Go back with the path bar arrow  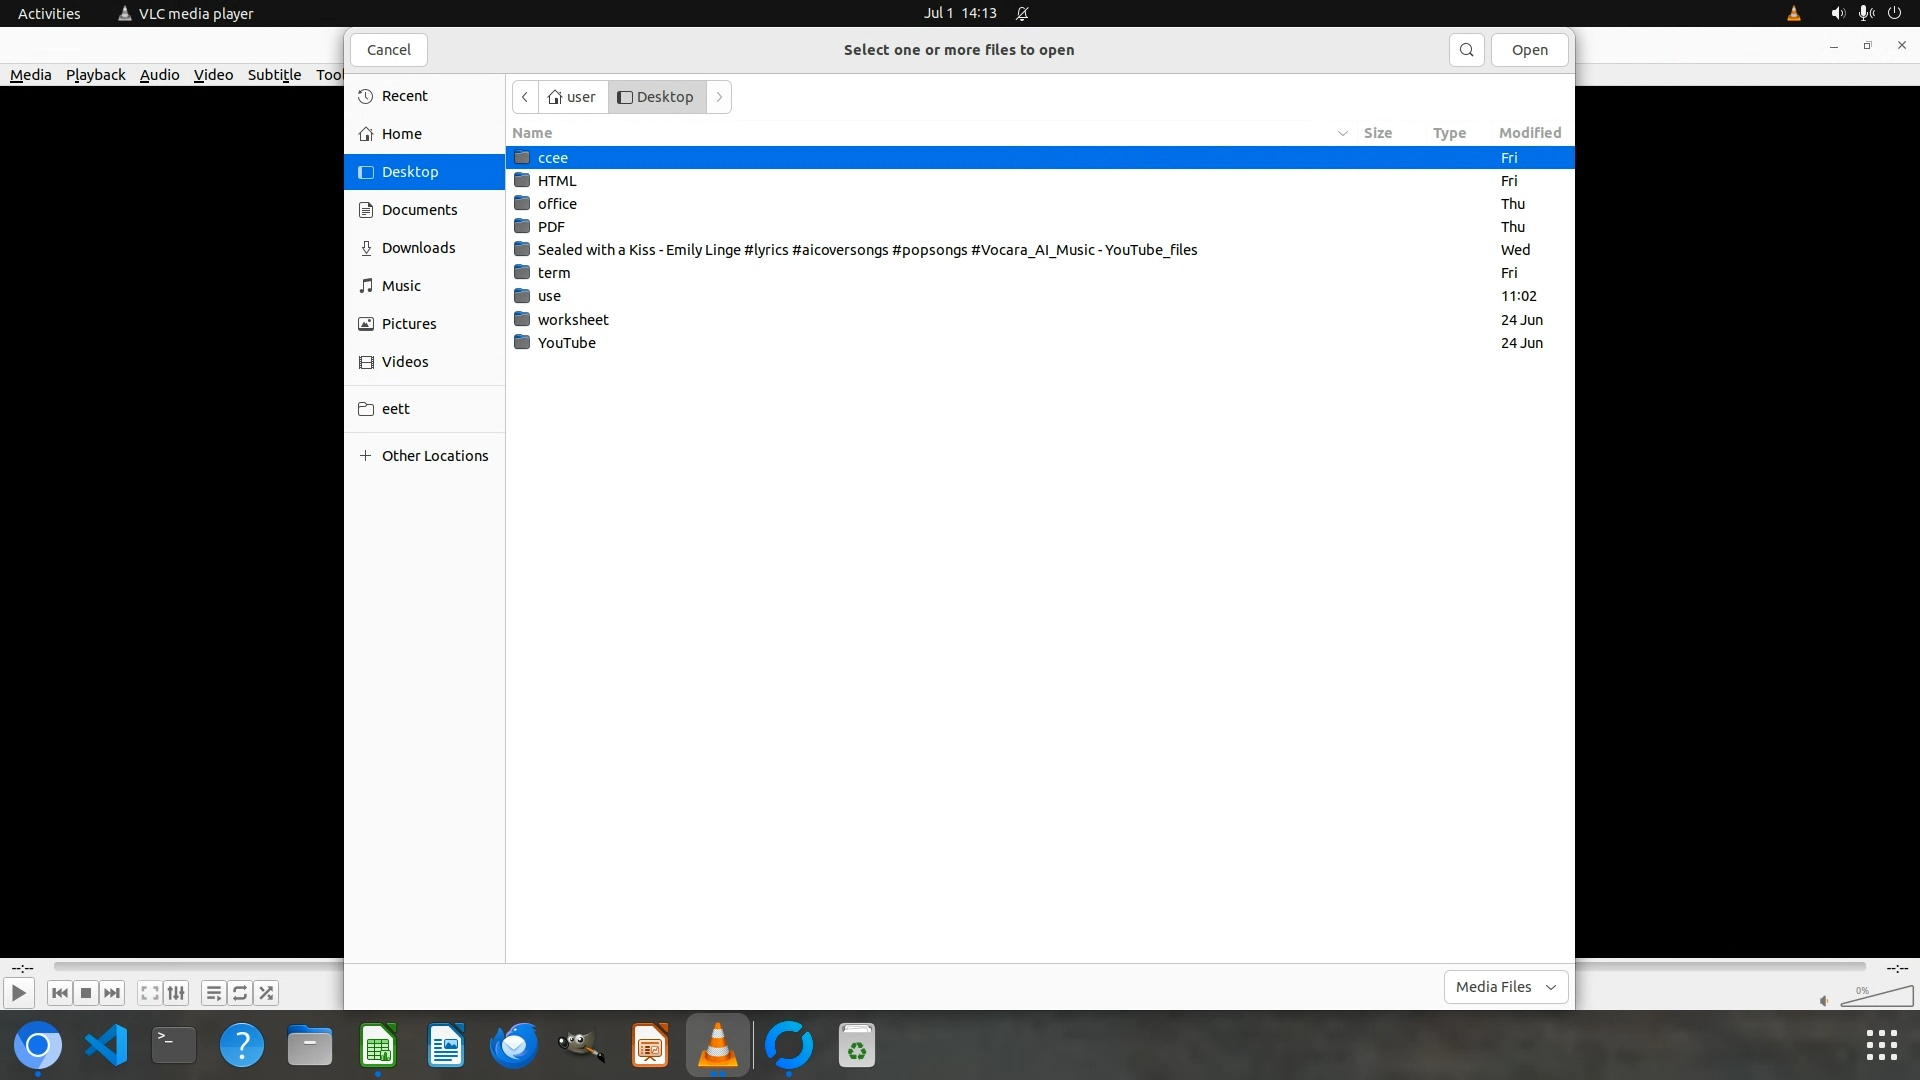point(525,97)
